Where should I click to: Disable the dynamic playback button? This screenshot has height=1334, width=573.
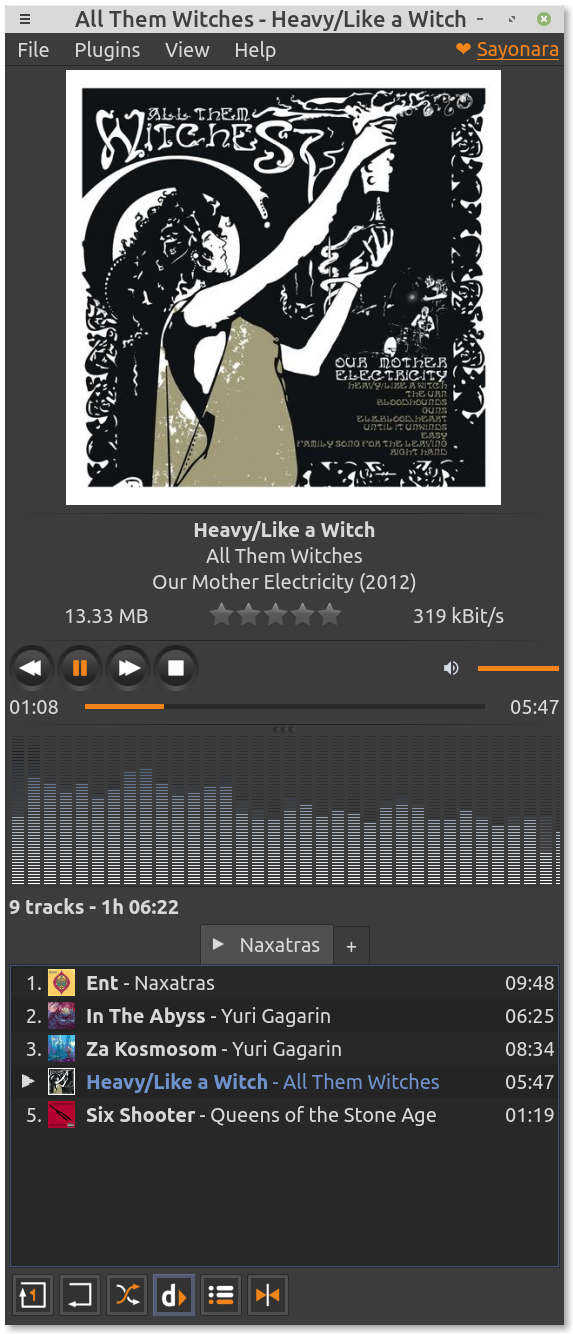click(174, 1296)
